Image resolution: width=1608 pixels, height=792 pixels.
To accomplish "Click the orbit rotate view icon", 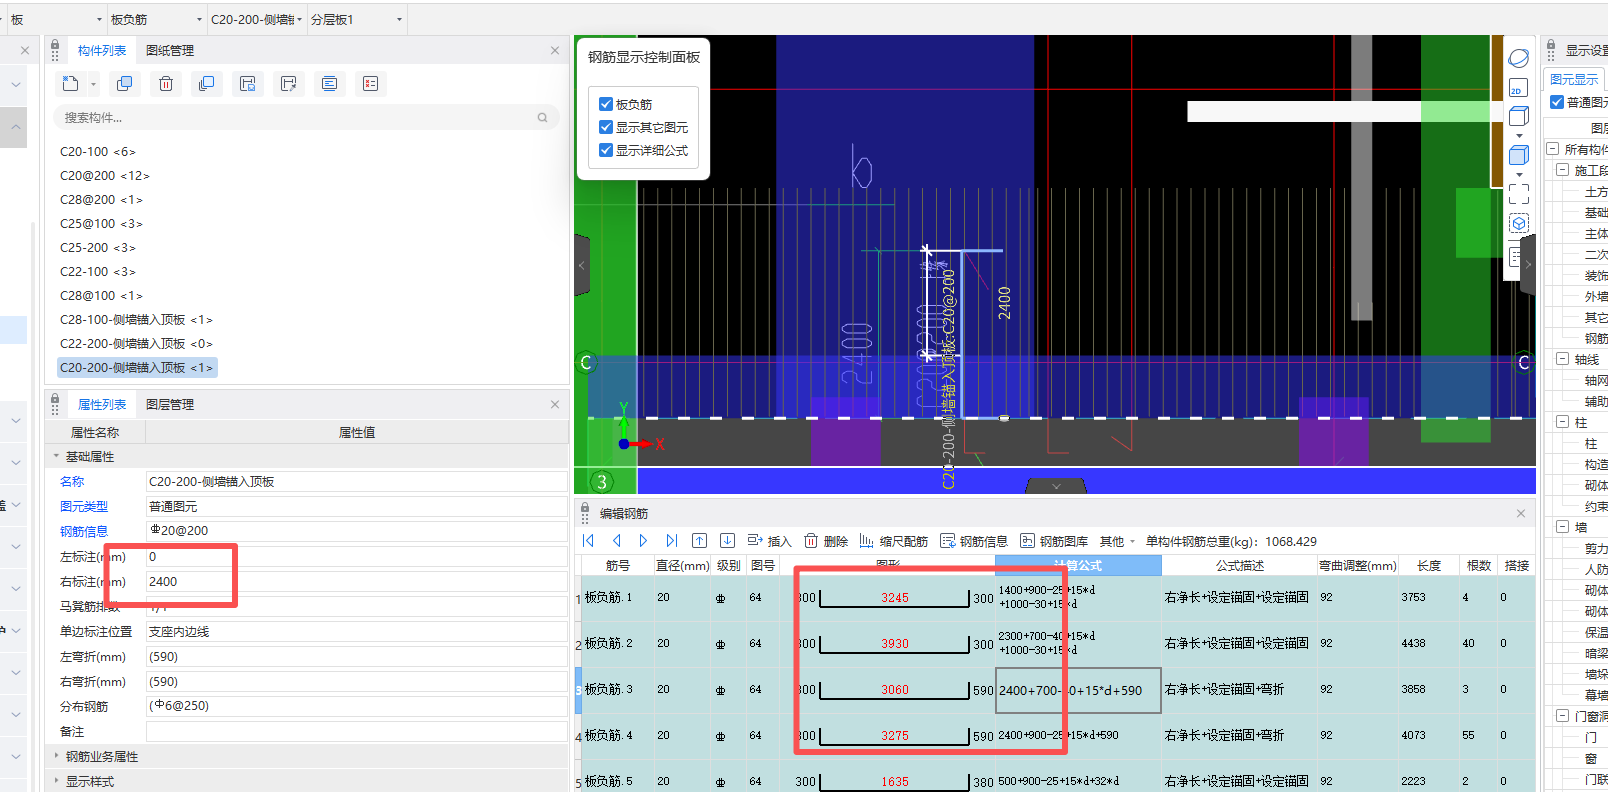I will click(1518, 59).
